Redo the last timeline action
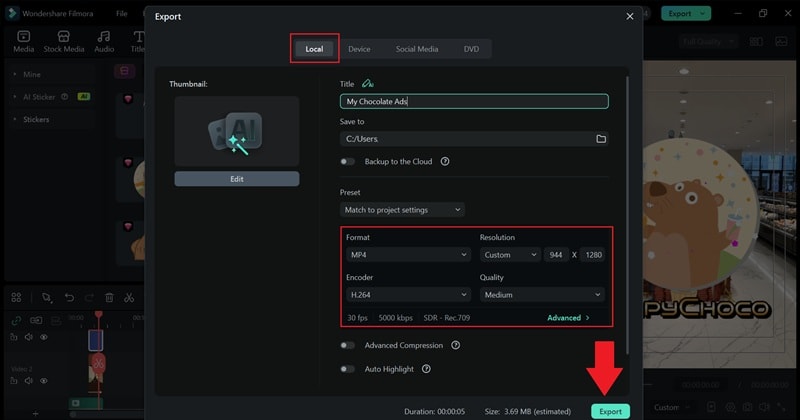Screen dimensions: 800x420 click(x=89, y=298)
